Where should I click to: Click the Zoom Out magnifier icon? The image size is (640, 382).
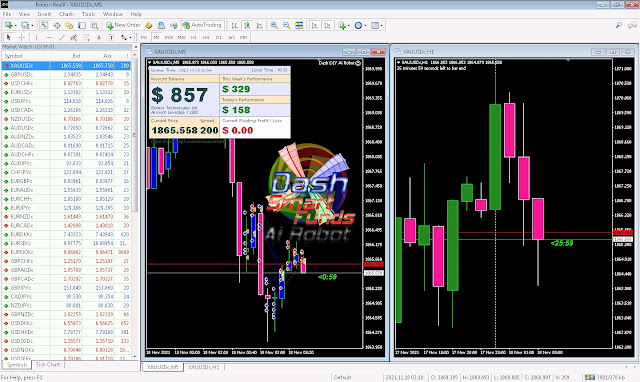pyautogui.click(x=287, y=25)
